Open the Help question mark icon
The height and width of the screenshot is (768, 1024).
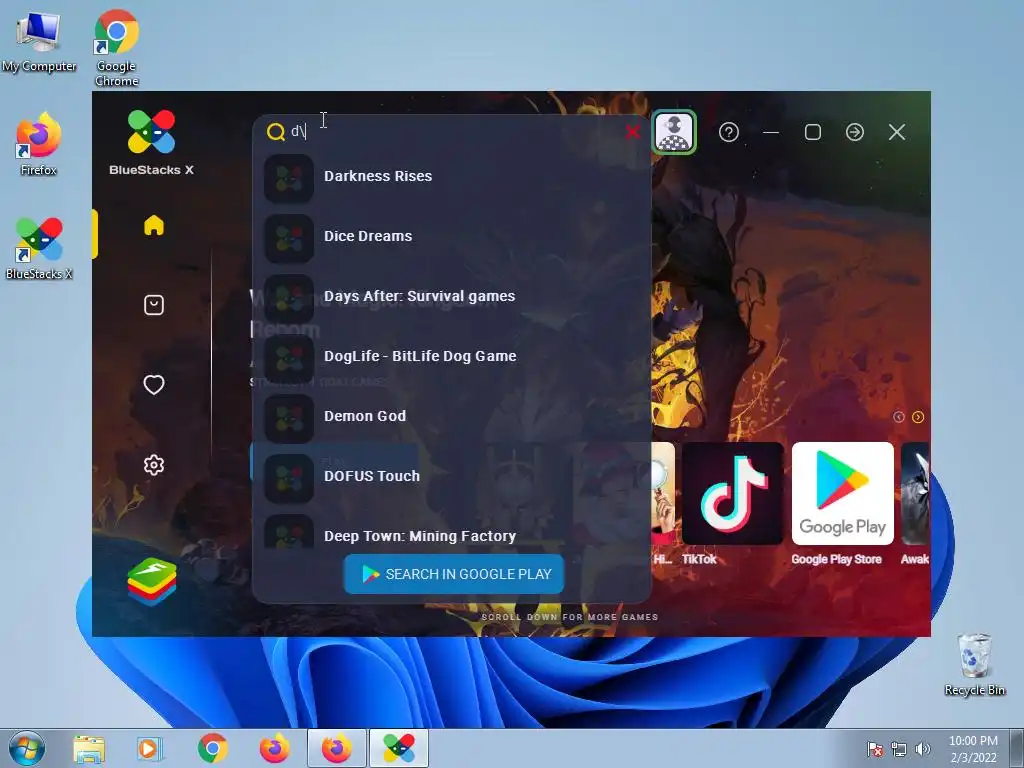click(x=729, y=132)
